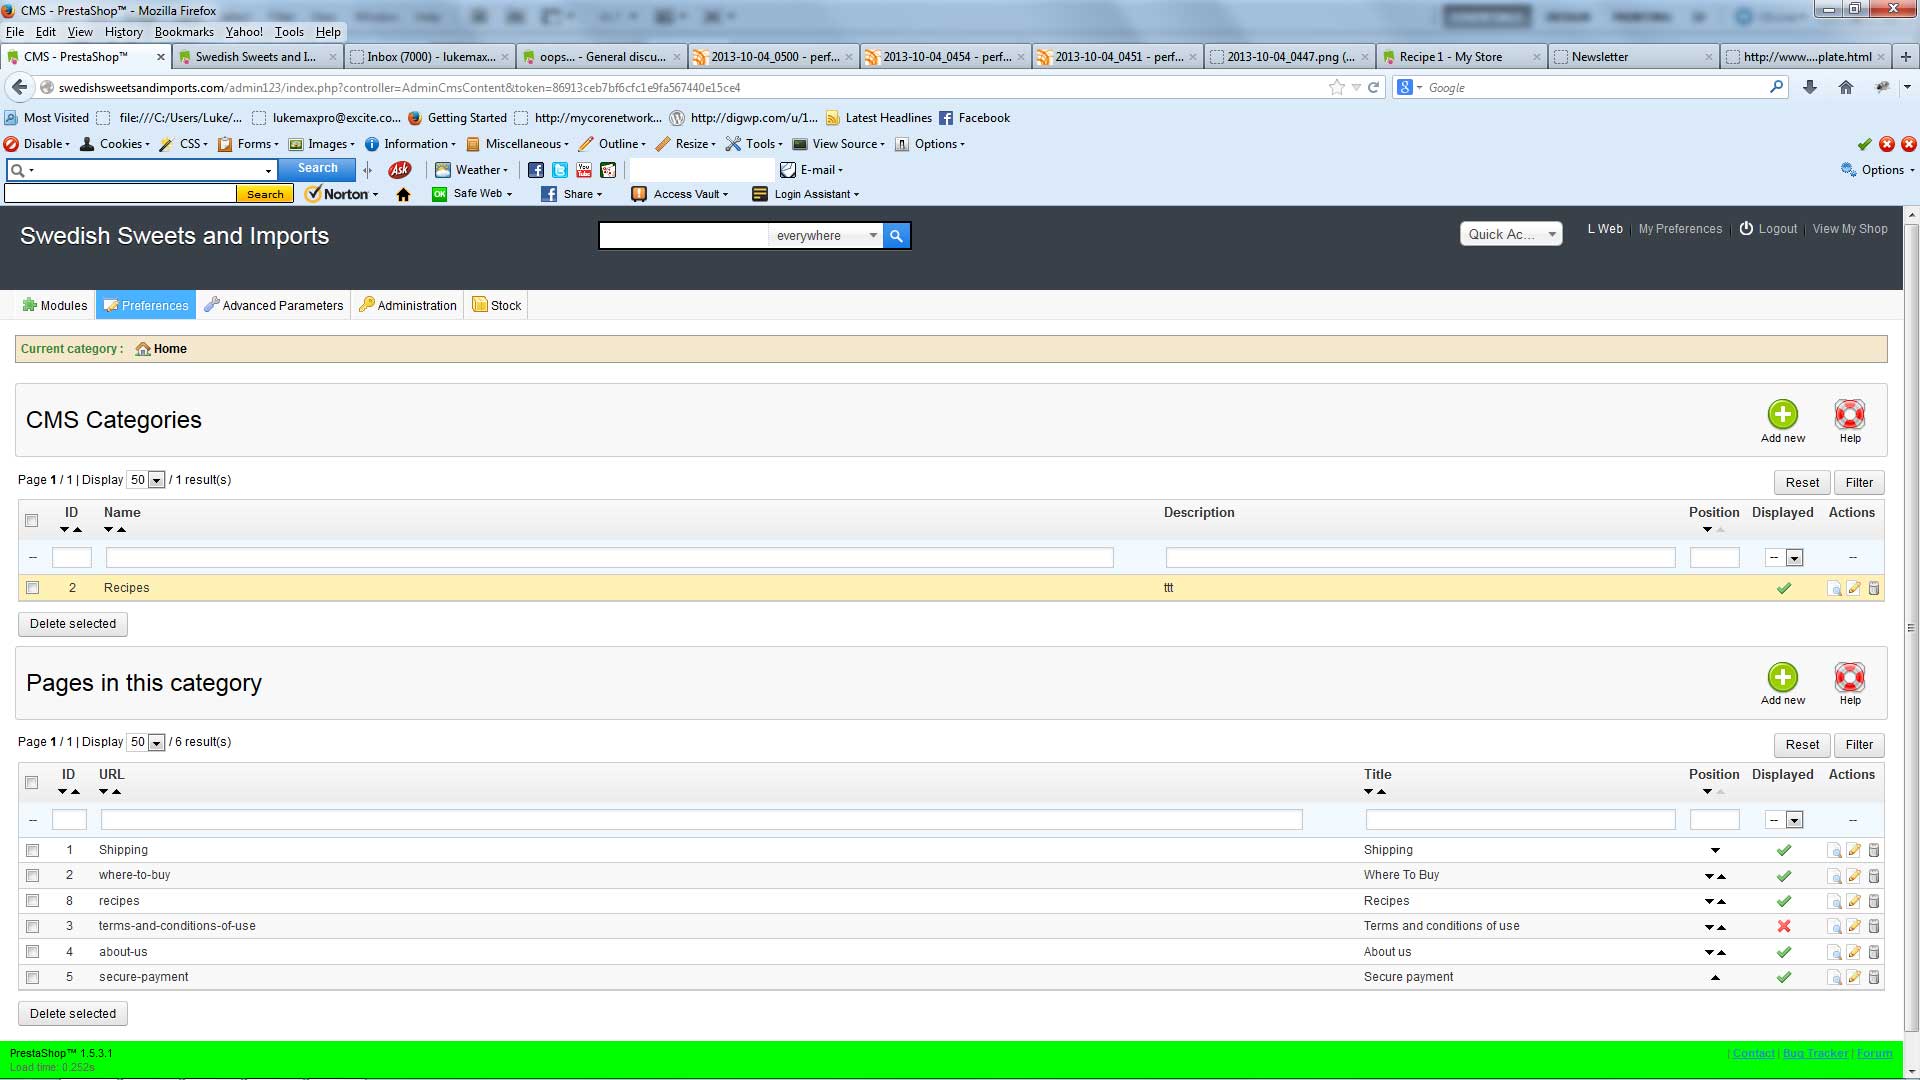1920x1080 pixels.
Task: Click the blue search magnifier button
Action: [x=896, y=236]
